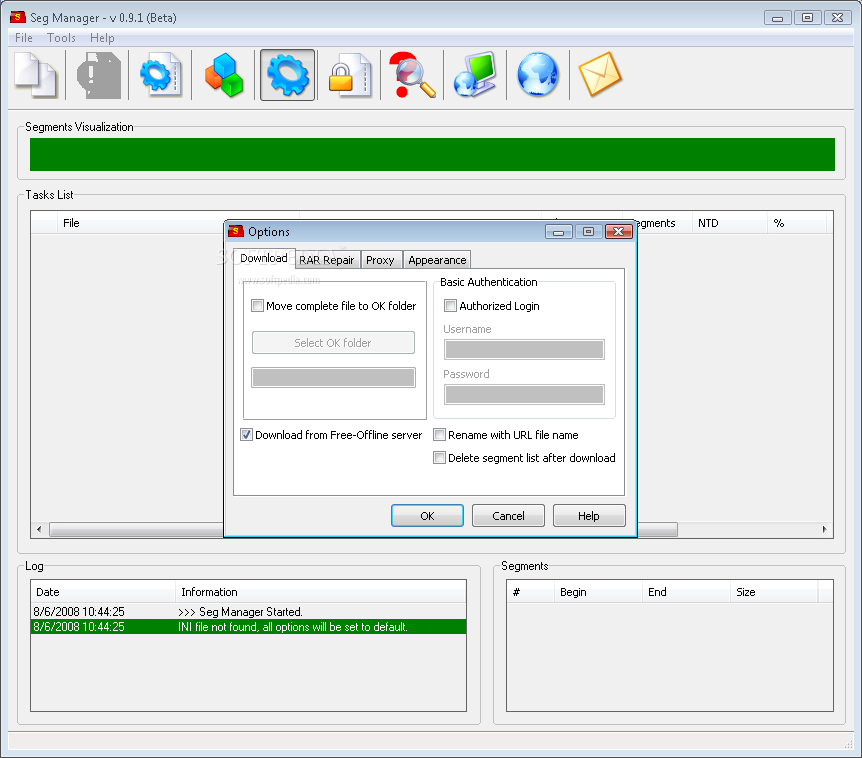
Task: Maximize the Options dialog
Action: pyautogui.click(x=589, y=231)
